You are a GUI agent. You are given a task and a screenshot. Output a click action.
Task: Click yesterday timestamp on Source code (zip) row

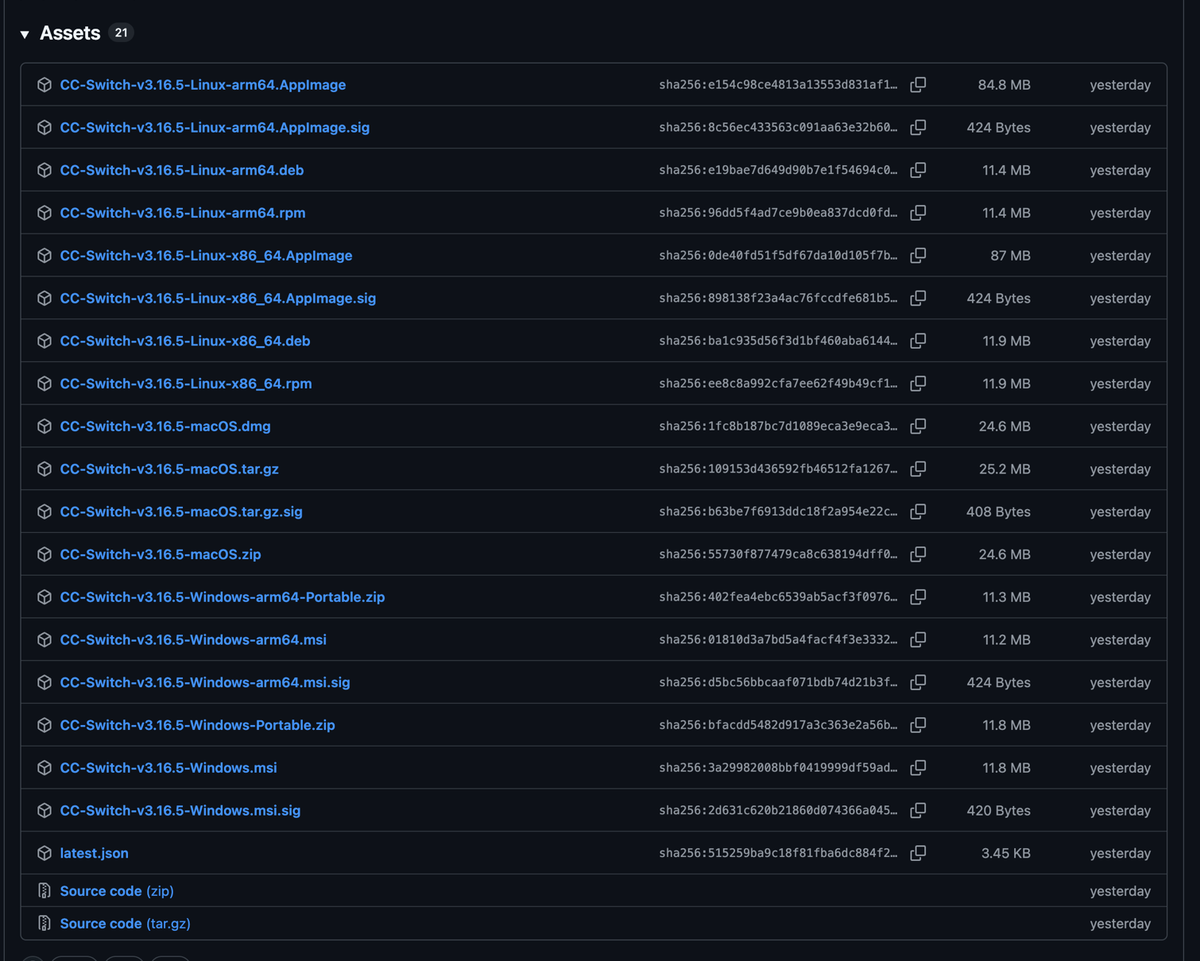1120,891
